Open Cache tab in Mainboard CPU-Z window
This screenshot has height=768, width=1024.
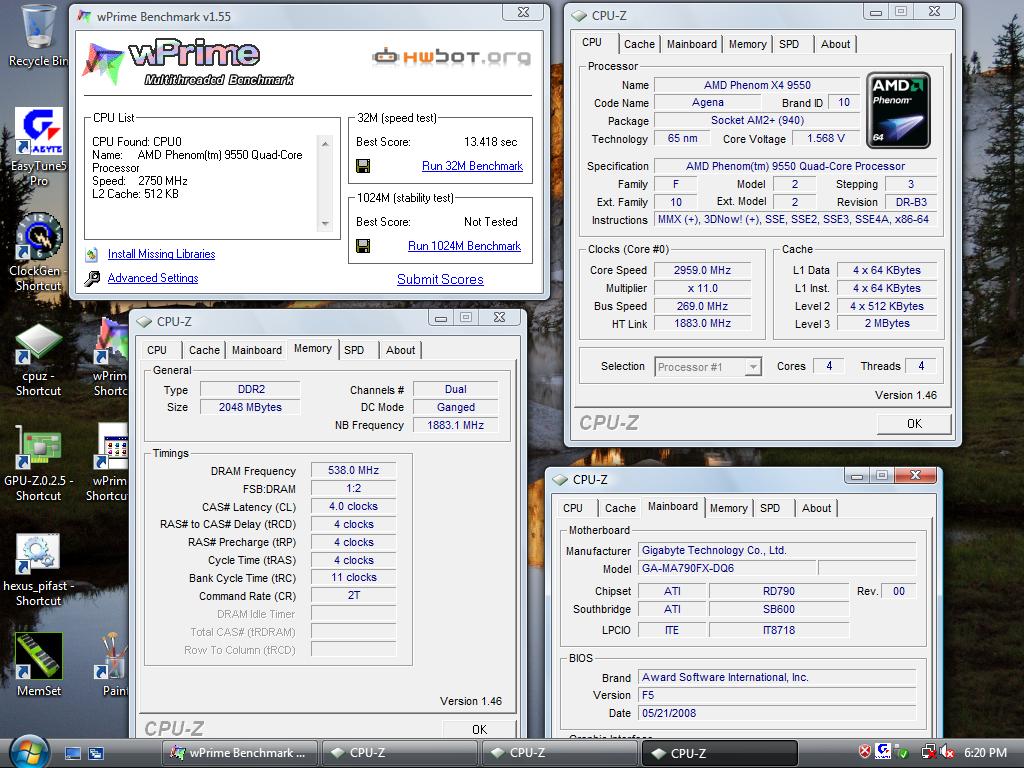(620, 508)
